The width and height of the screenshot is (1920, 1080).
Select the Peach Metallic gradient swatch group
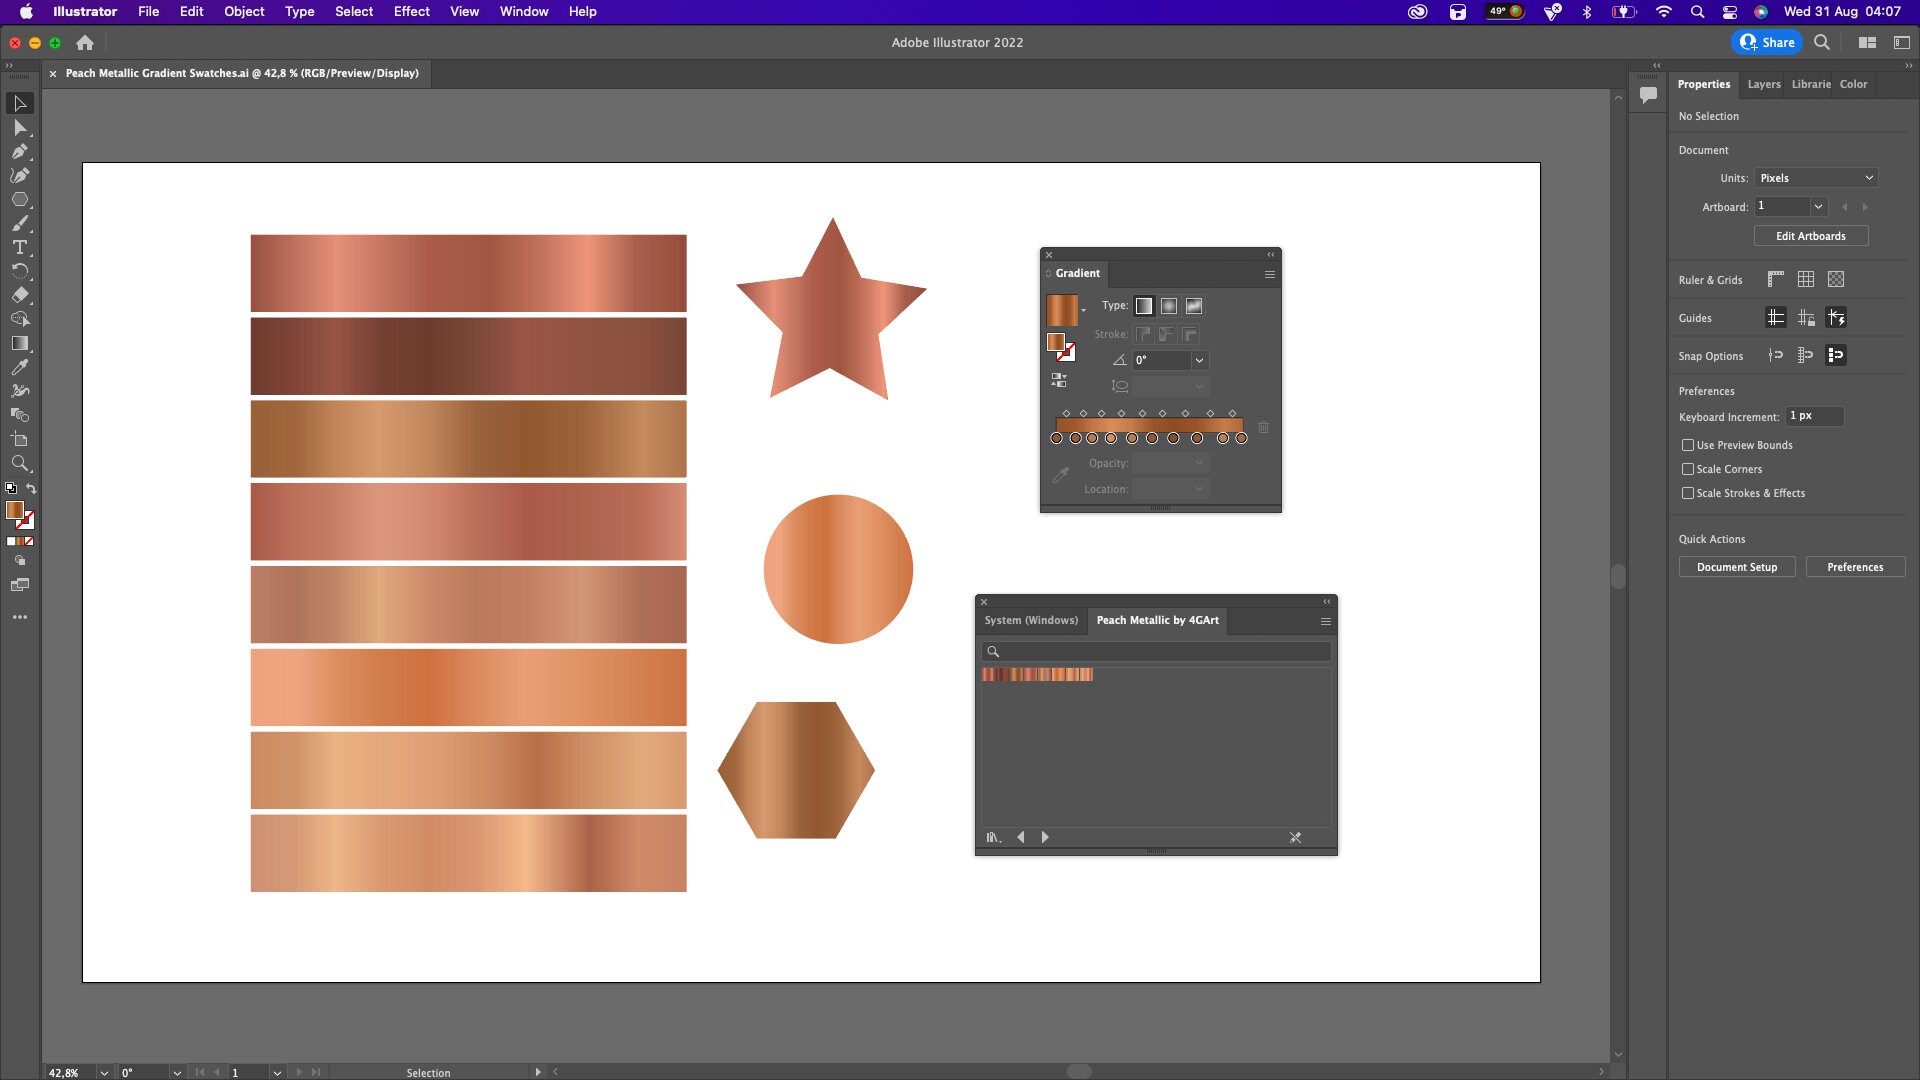pyautogui.click(x=1038, y=675)
